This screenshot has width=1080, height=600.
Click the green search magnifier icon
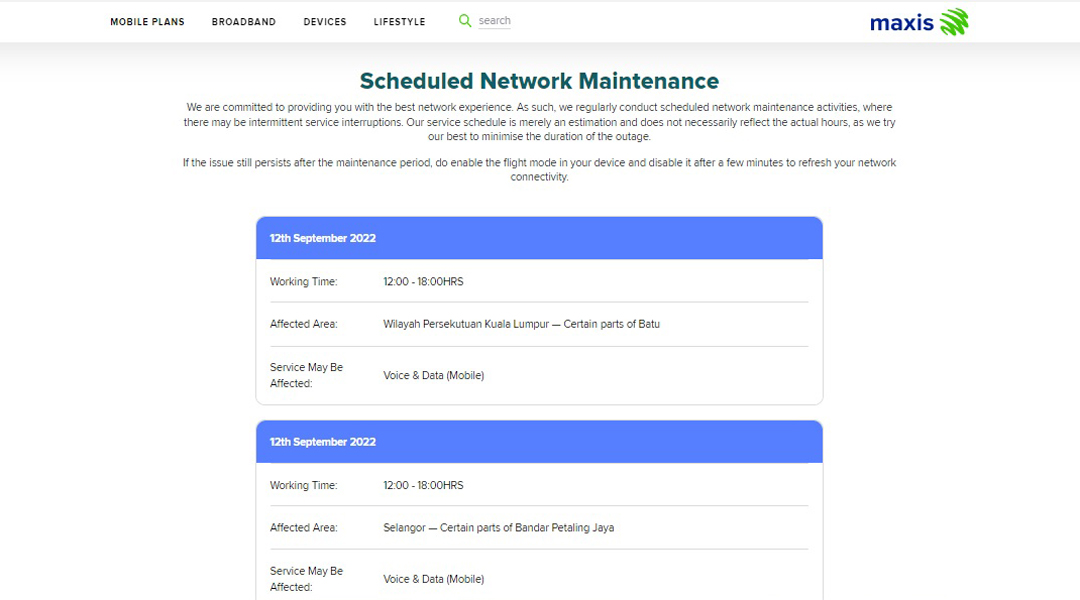[465, 21]
